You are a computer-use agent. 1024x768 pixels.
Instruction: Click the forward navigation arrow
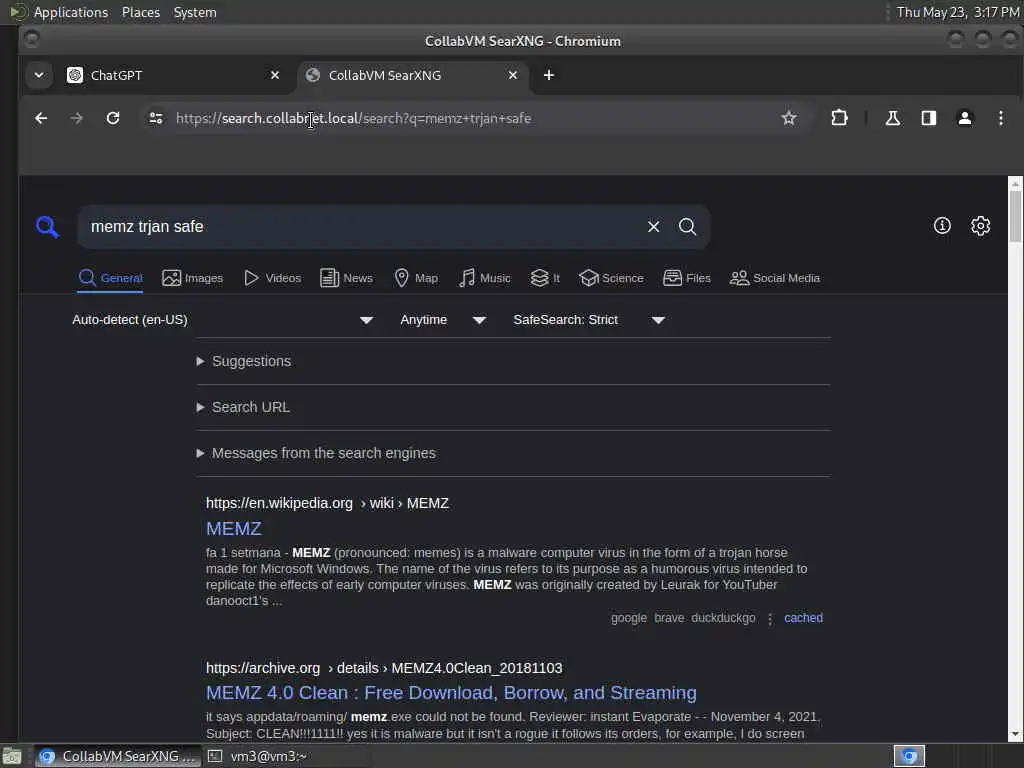[76, 118]
